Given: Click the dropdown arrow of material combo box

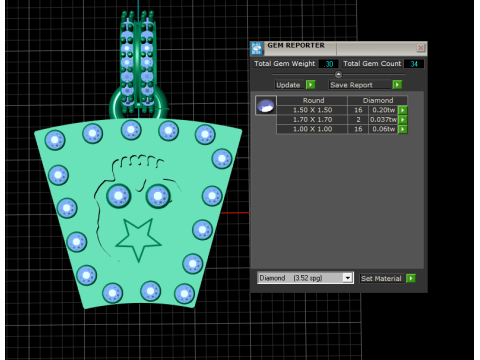Looking at the screenshot, I should 348,278.
